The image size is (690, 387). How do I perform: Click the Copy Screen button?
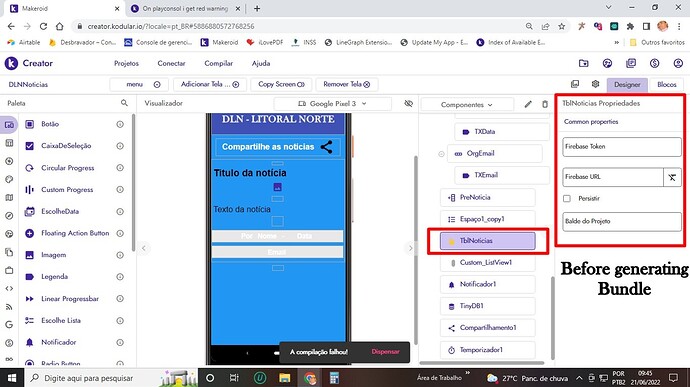tap(281, 85)
